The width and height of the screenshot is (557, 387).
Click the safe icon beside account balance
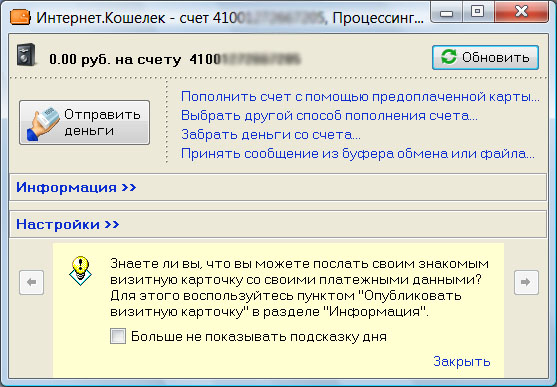pyautogui.click(x=26, y=54)
